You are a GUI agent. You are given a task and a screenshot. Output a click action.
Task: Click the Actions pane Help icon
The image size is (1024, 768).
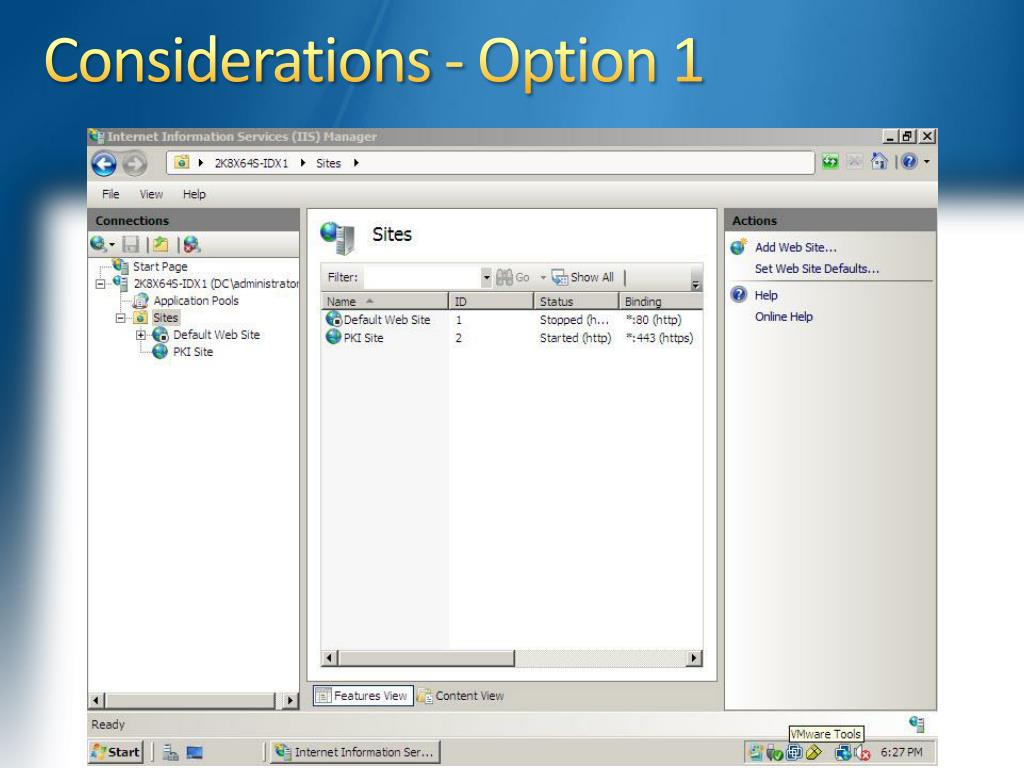pos(739,295)
